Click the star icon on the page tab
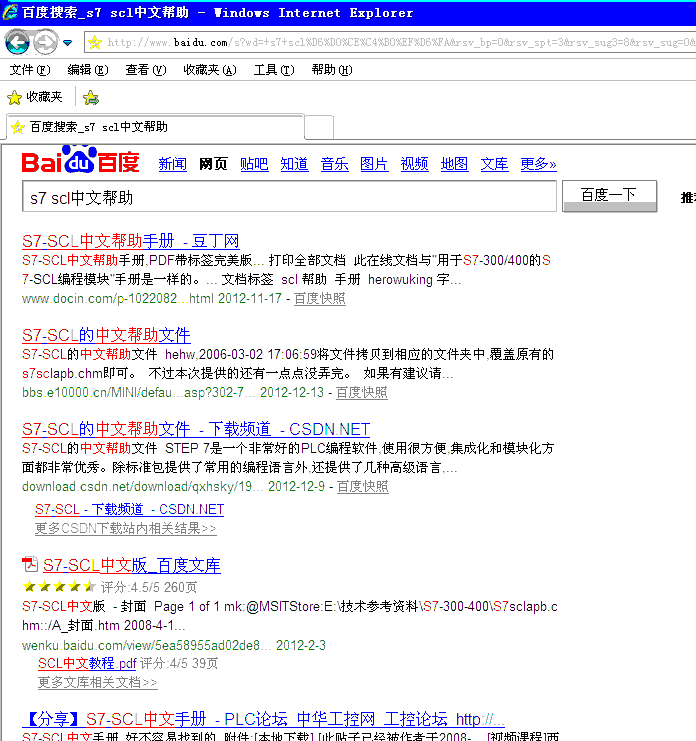The image size is (696, 741). (x=18, y=127)
